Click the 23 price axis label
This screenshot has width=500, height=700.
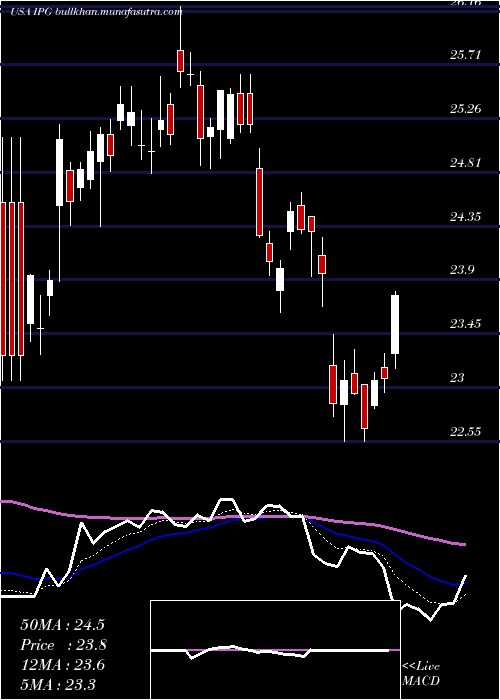(457, 378)
